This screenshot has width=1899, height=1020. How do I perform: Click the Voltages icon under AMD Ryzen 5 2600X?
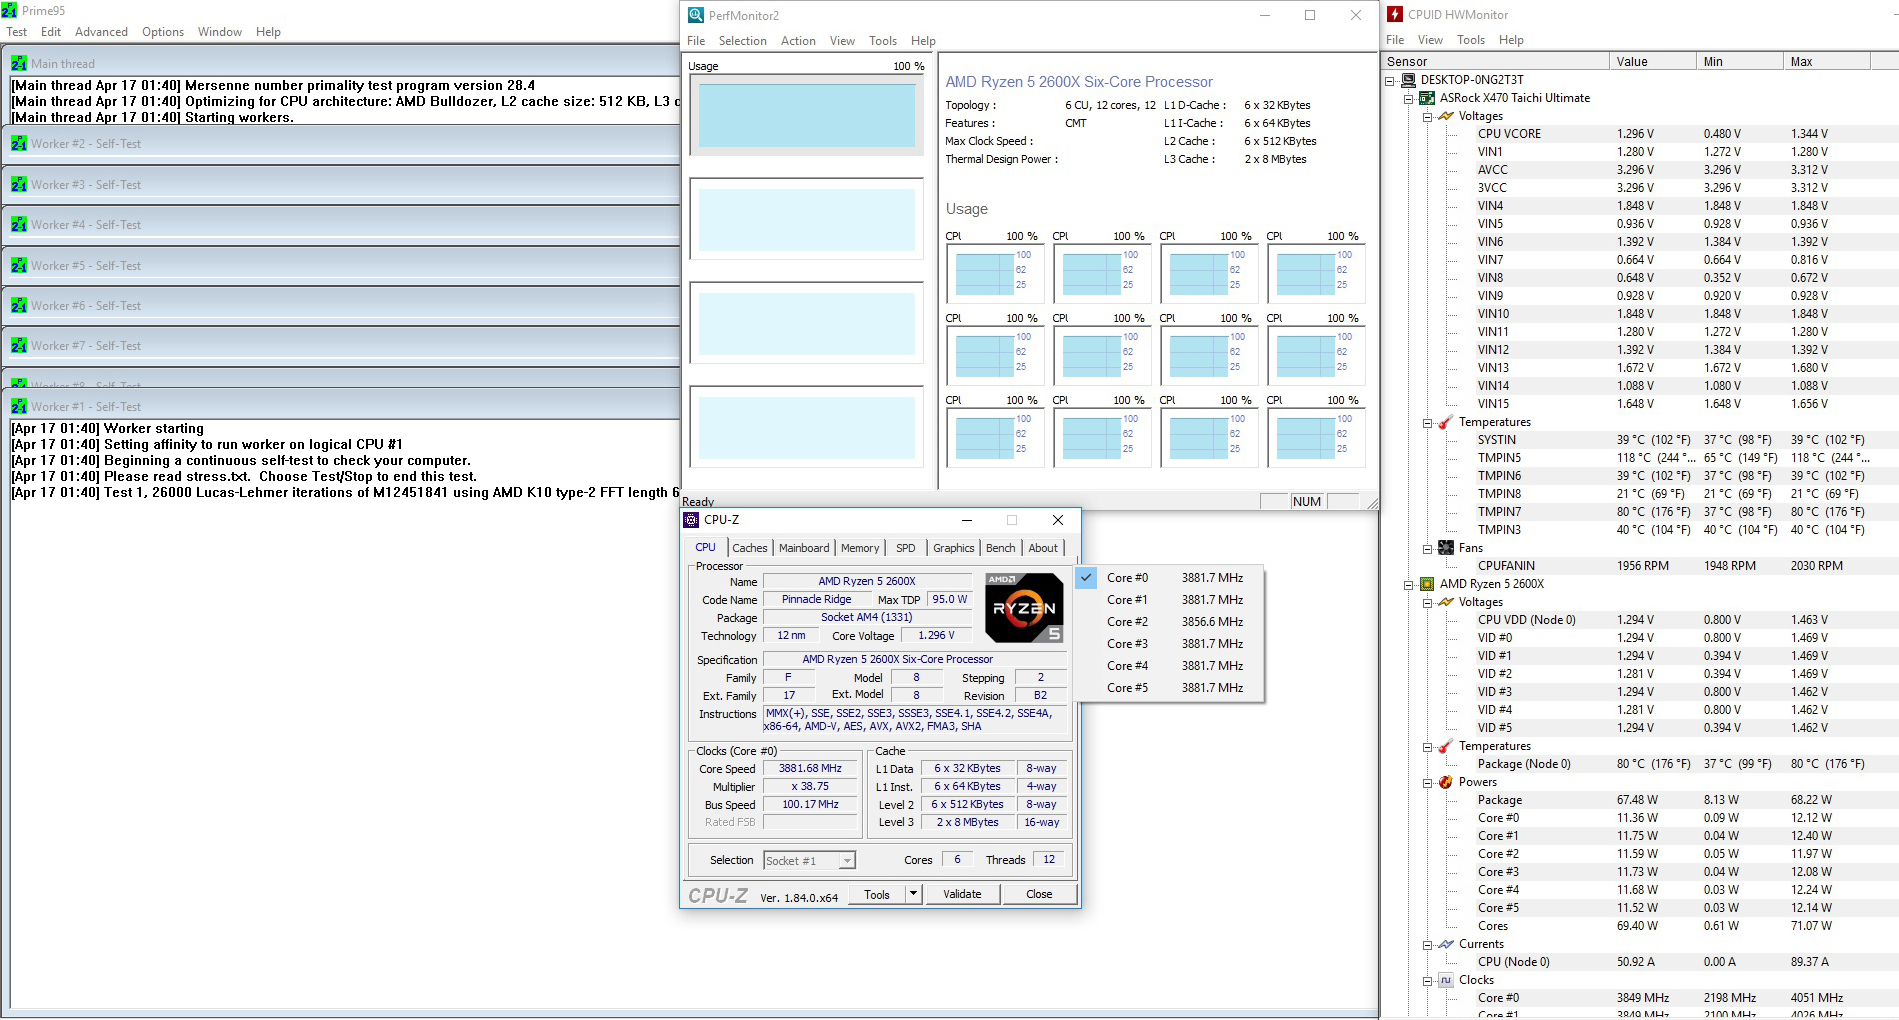pos(1446,602)
